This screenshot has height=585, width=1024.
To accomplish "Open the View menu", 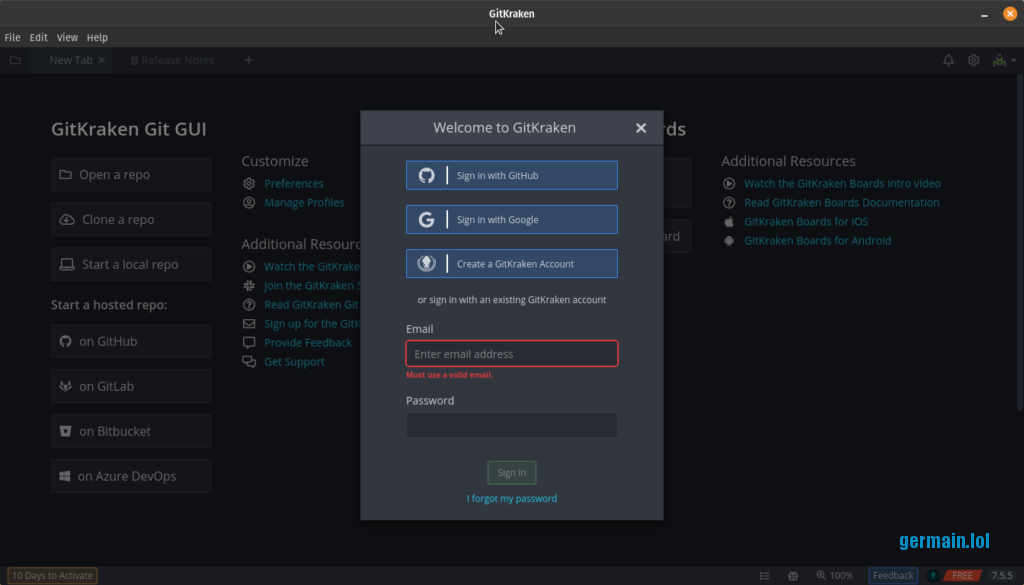I will point(67,37).
